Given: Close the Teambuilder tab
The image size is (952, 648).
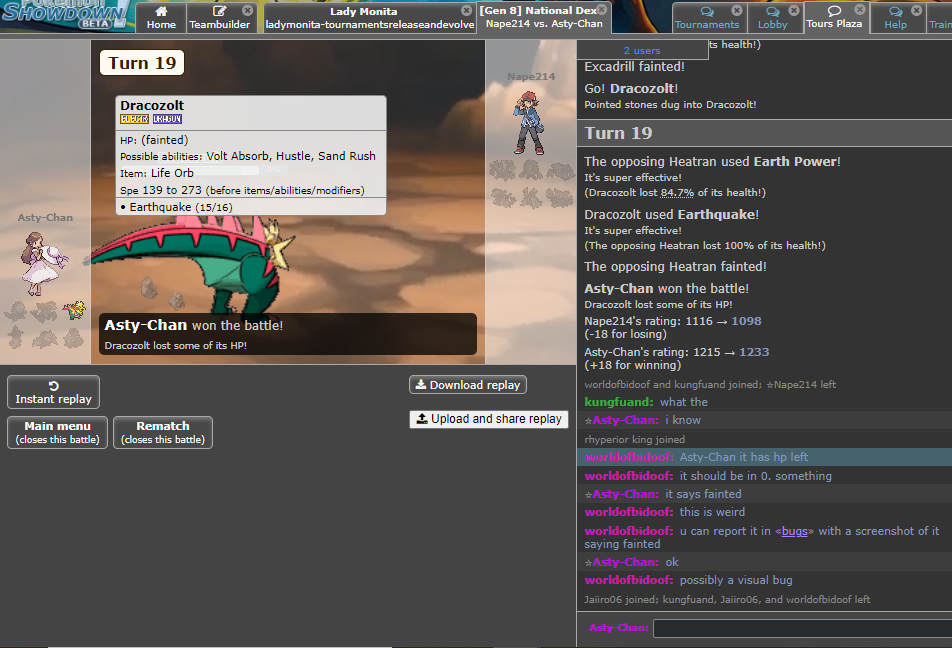Looking at the screenshot, I should pyautogui.click(x=247, y=10).
